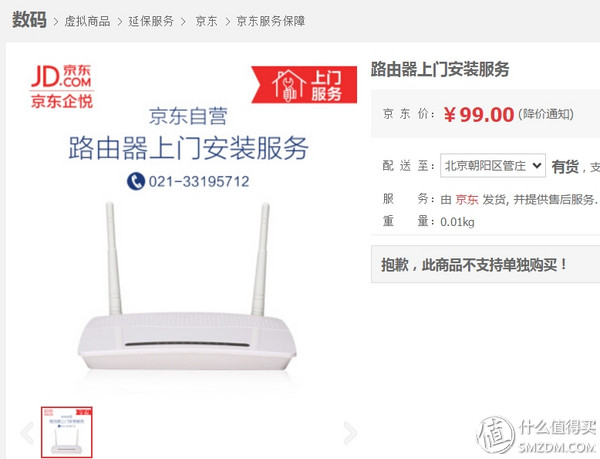This screenshot has height=459, width=600.
Task: Click the router product picture
Action: pyautogui.click(x=187, y=286)
